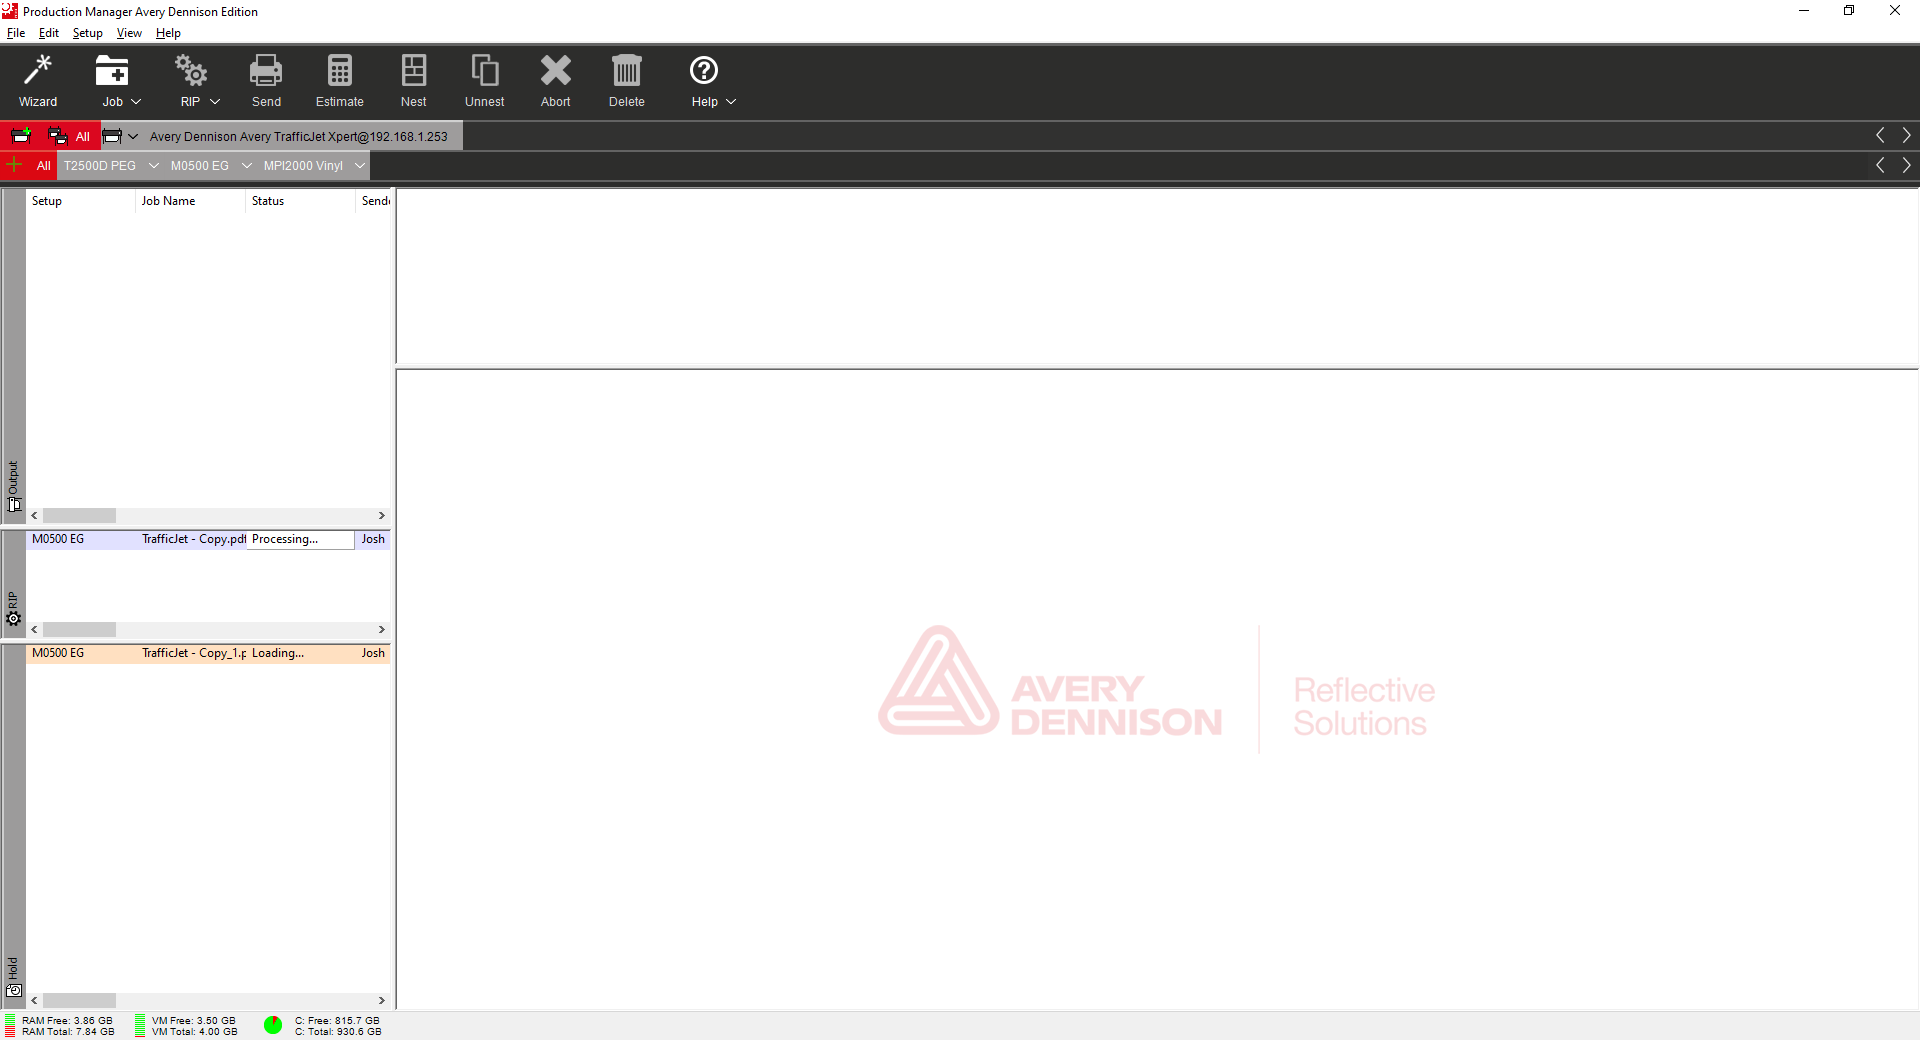1920x1040 pixels.
Task: Click the Nest jobs icon
Action: coord(414,71)
